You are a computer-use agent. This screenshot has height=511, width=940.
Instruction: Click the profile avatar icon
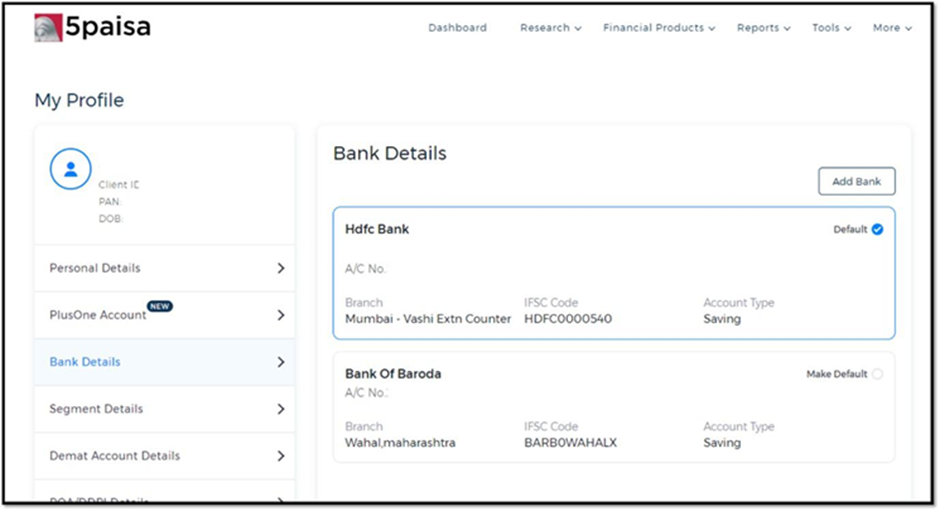point(71,169)
